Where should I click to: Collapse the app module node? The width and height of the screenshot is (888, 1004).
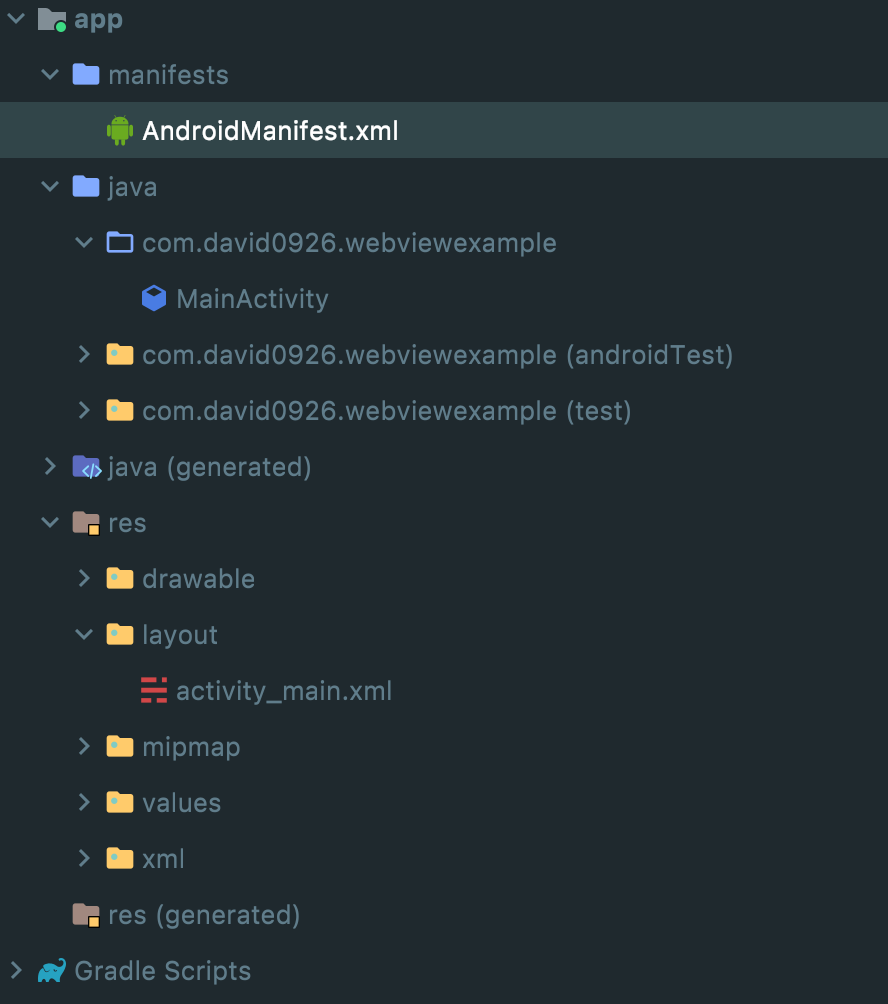pos(16,19)
